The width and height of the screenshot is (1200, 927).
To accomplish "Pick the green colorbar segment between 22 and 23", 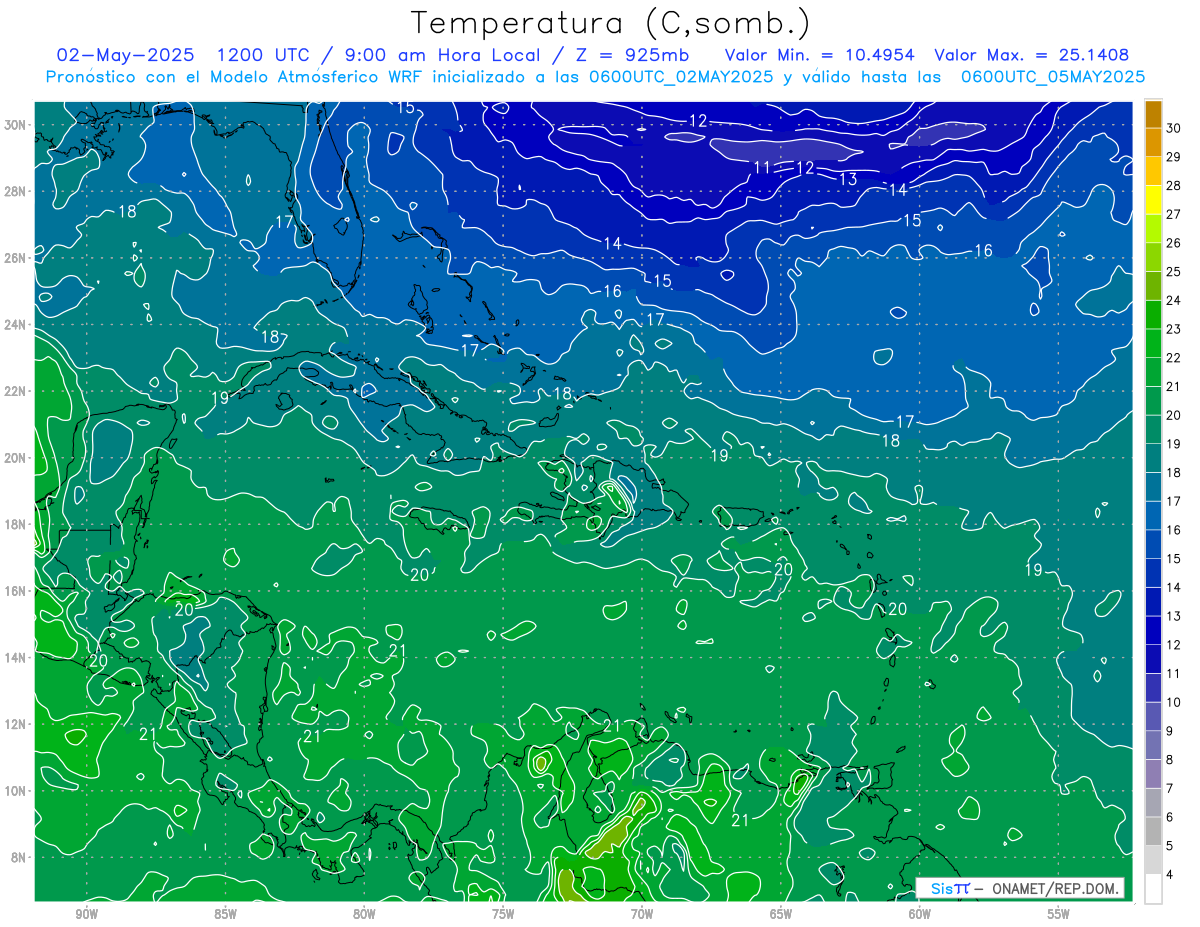I will [1153, 343].
